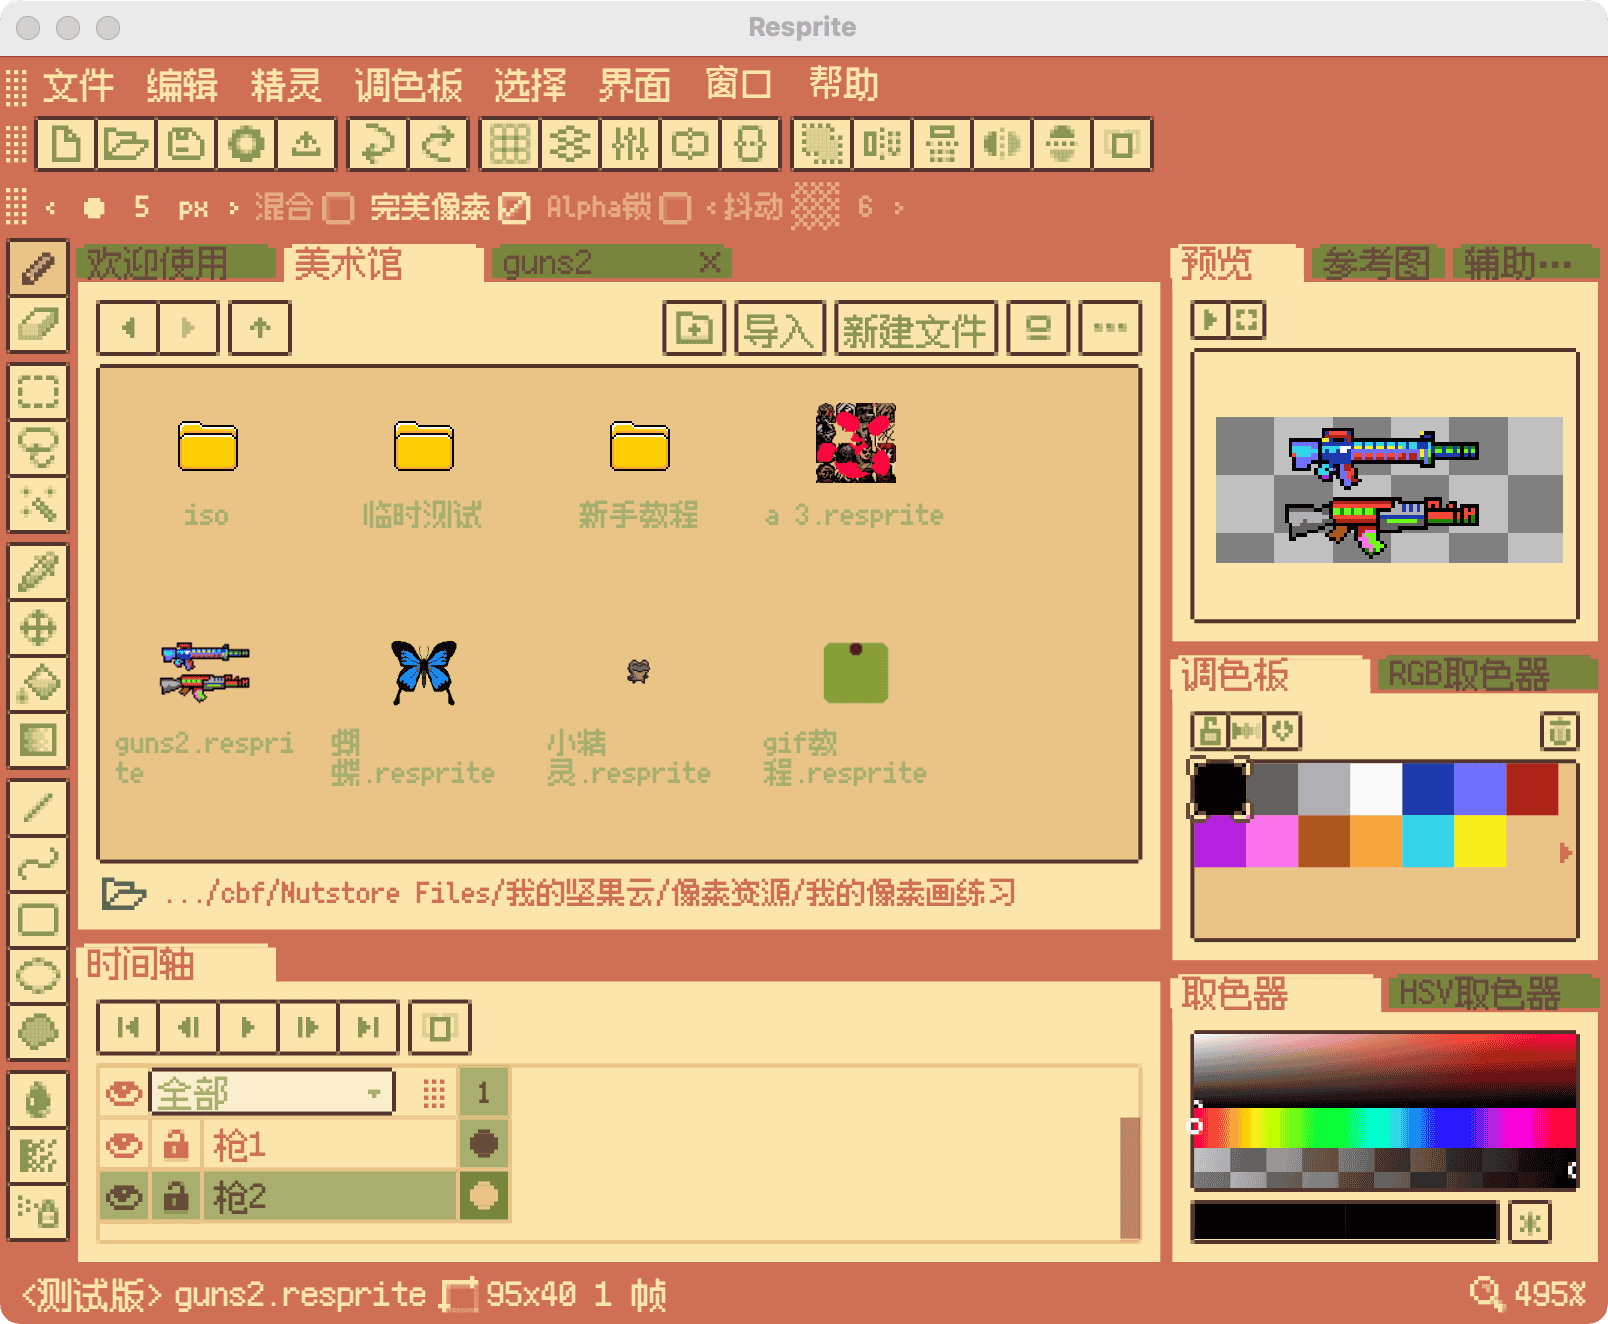The height and width of the screenshot is (1324, 1608).
Task: Click the undo arrow in toolbar
Action: [378, 145]
